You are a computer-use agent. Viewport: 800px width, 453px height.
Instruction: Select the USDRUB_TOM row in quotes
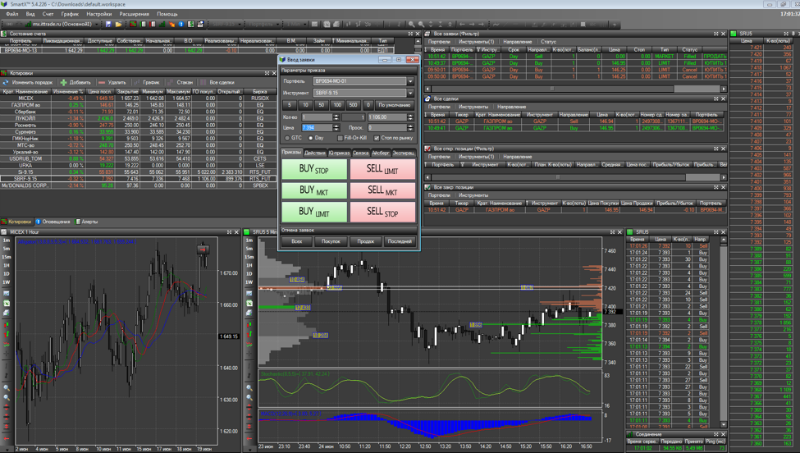[x=138, y=159]
